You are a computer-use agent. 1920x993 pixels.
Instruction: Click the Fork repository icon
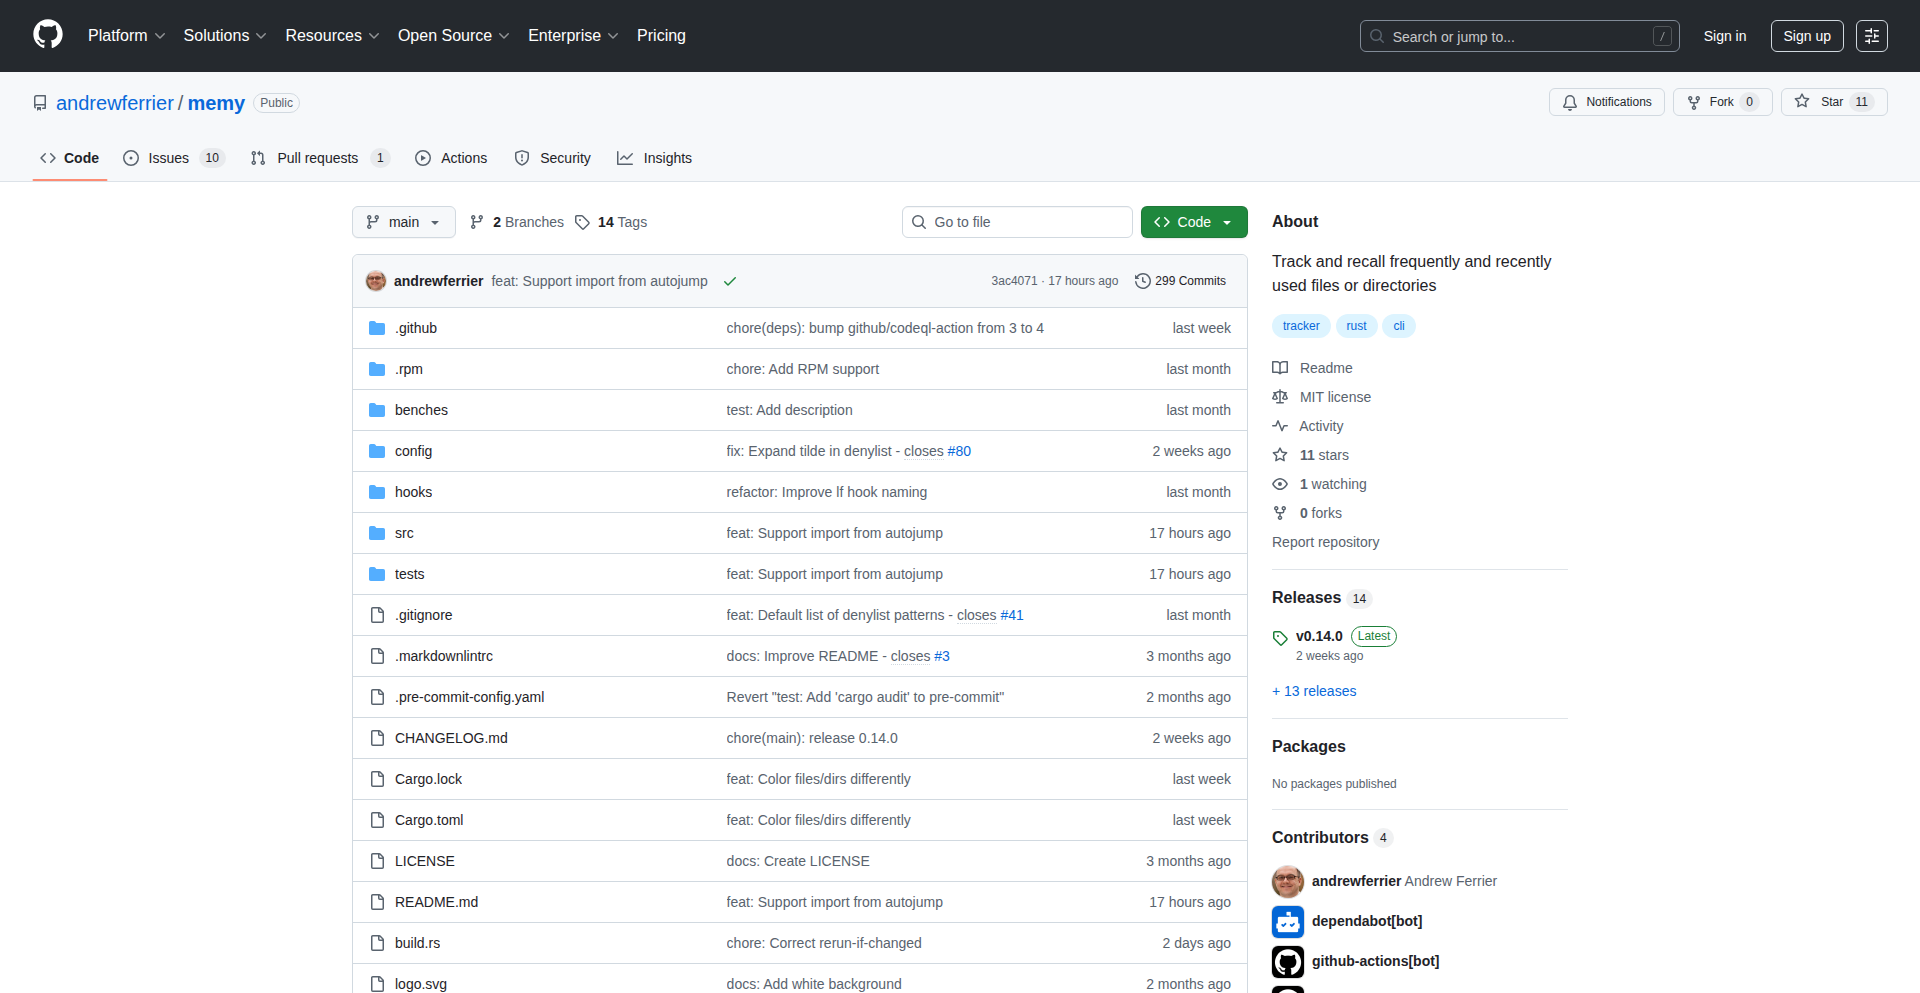[1694, 102]
